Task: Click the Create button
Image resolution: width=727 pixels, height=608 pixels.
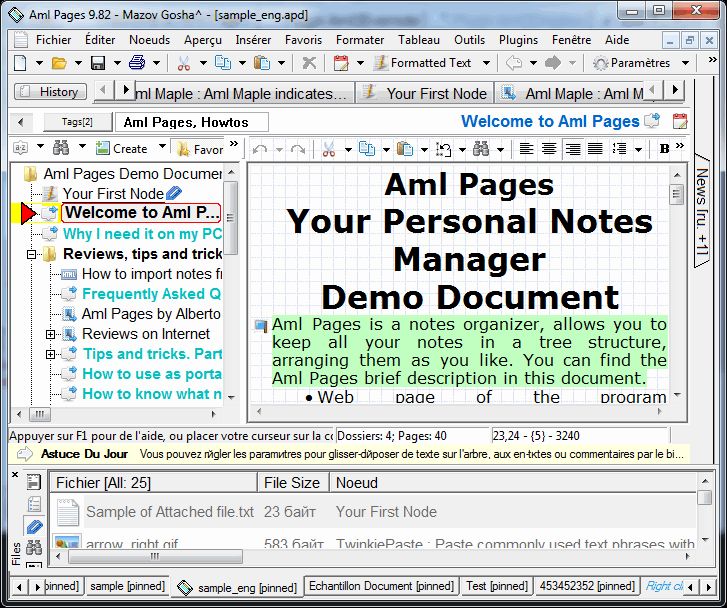Action: point(122,148)
